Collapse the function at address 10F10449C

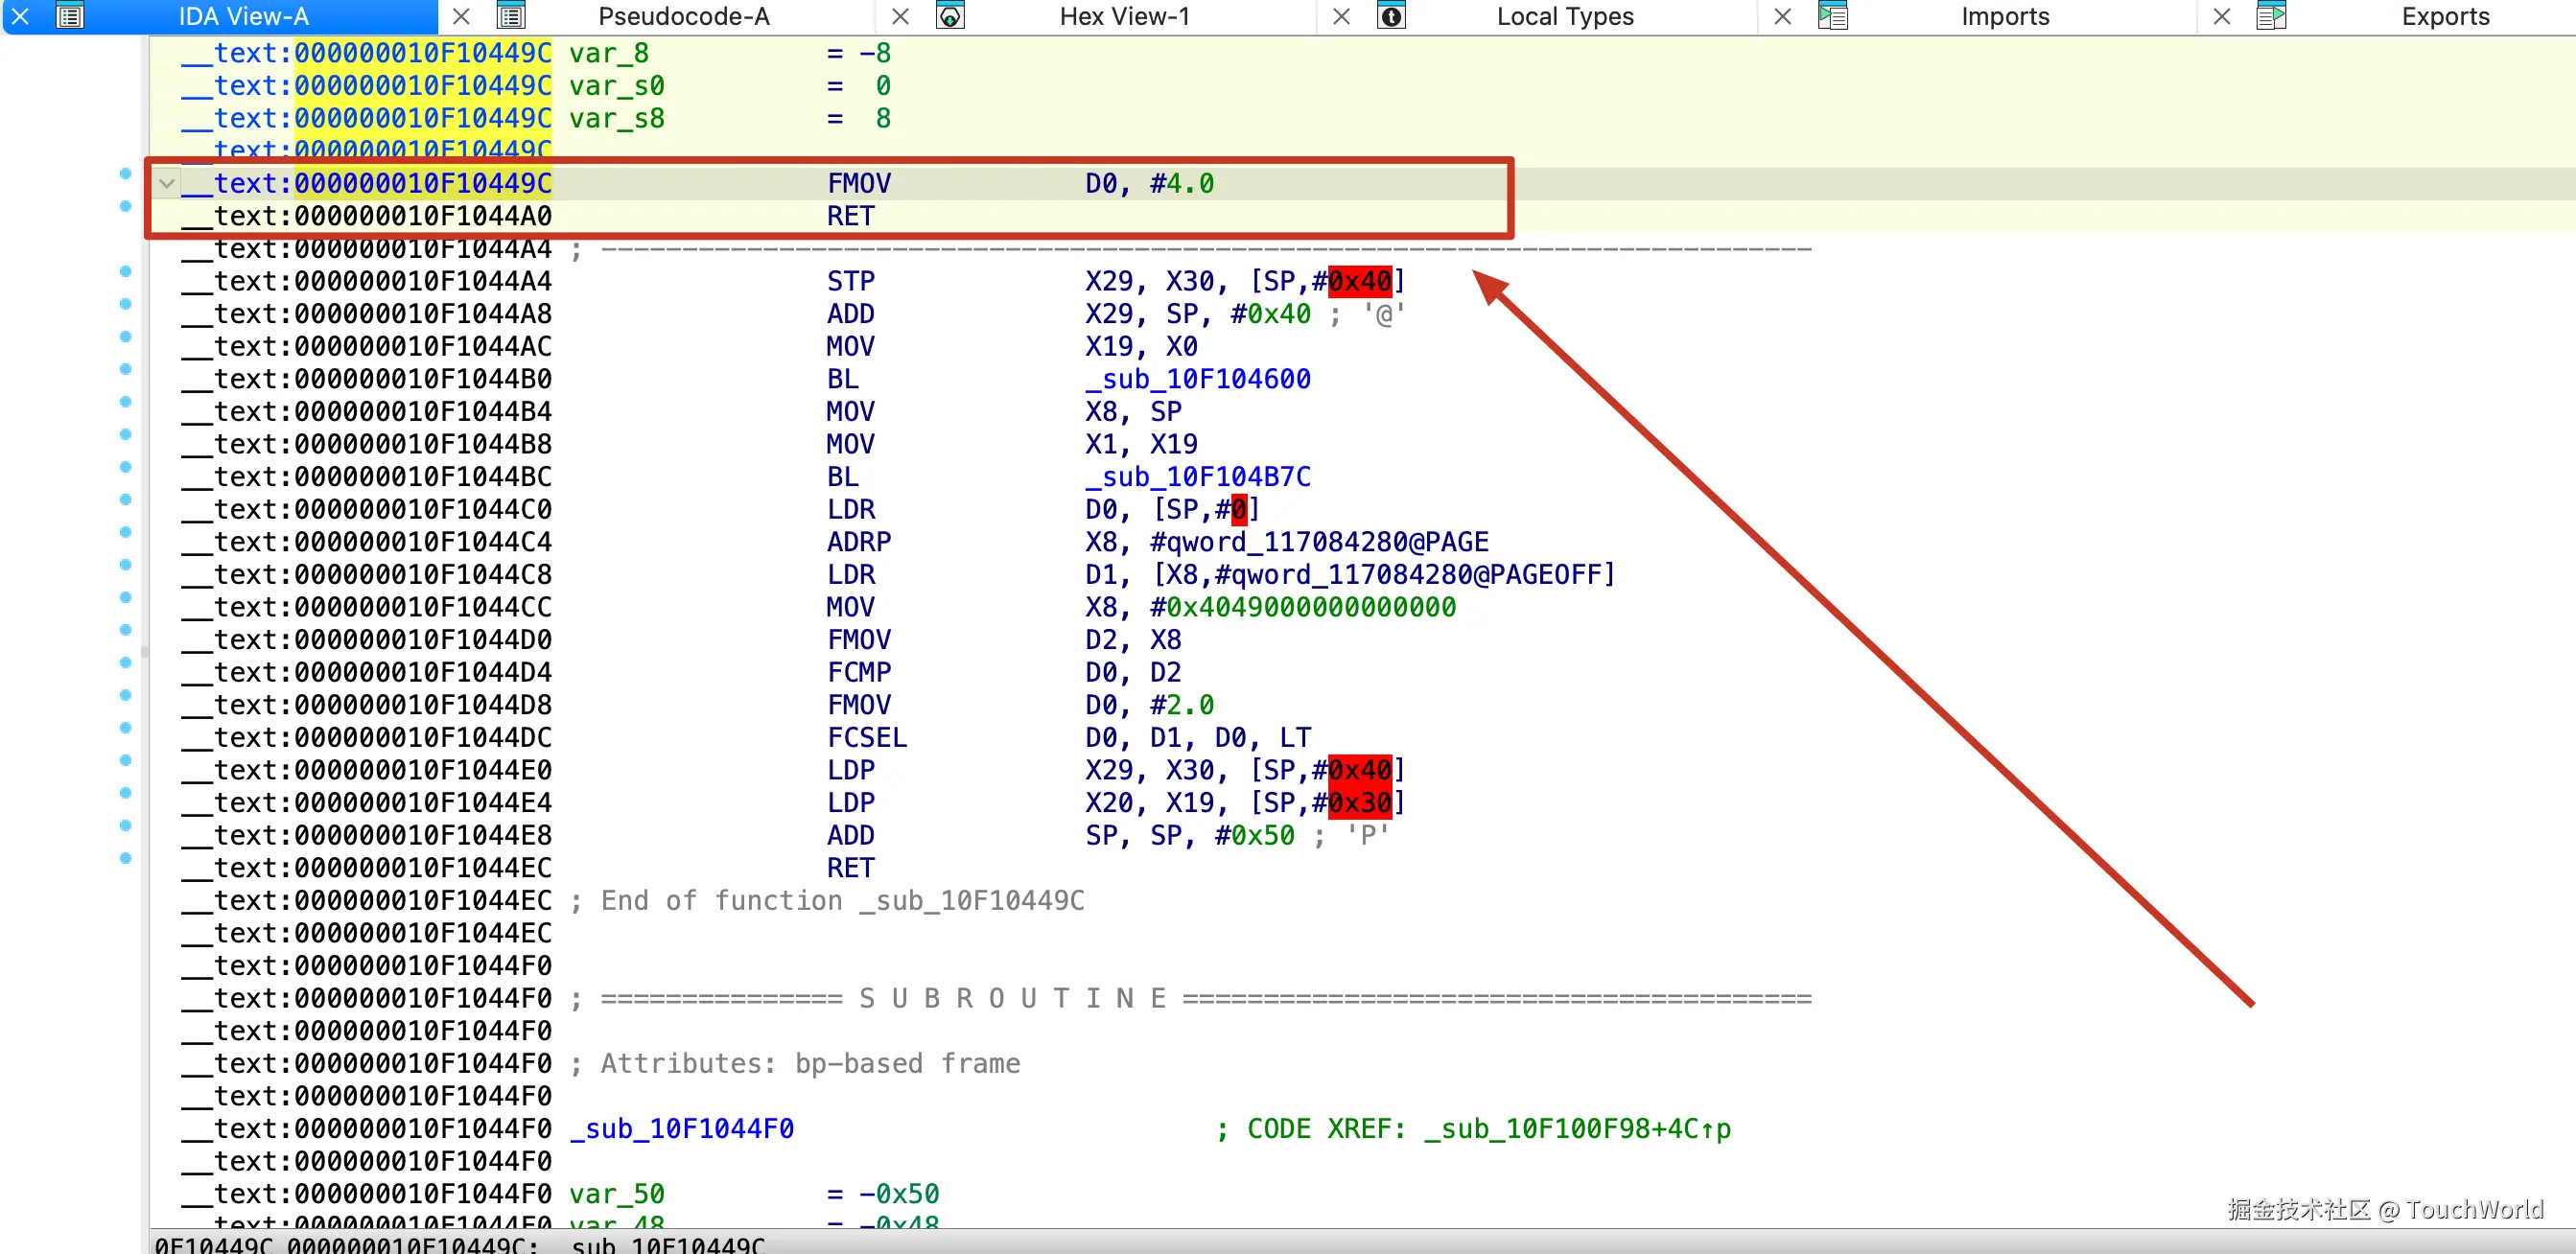(x=166, y=183)
